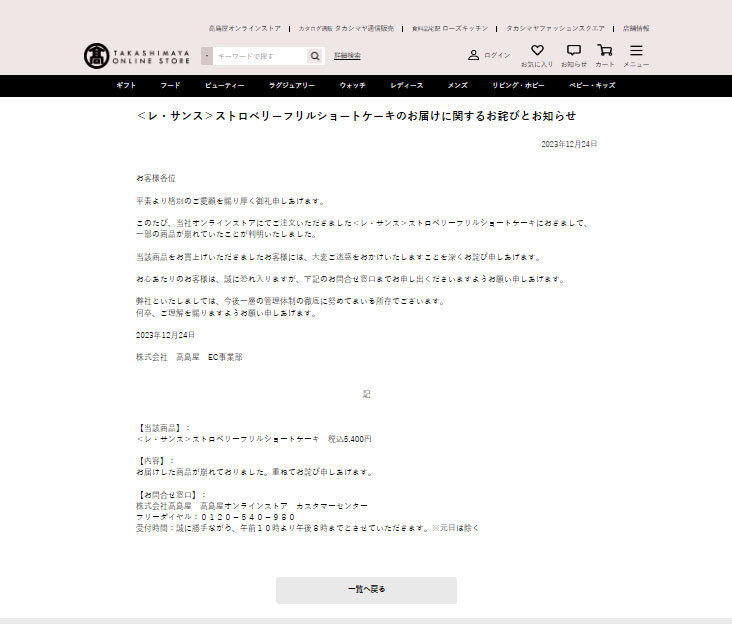732x624 pixels.
Task: Open the hamburger menu icon
Action: click(636, 50)
